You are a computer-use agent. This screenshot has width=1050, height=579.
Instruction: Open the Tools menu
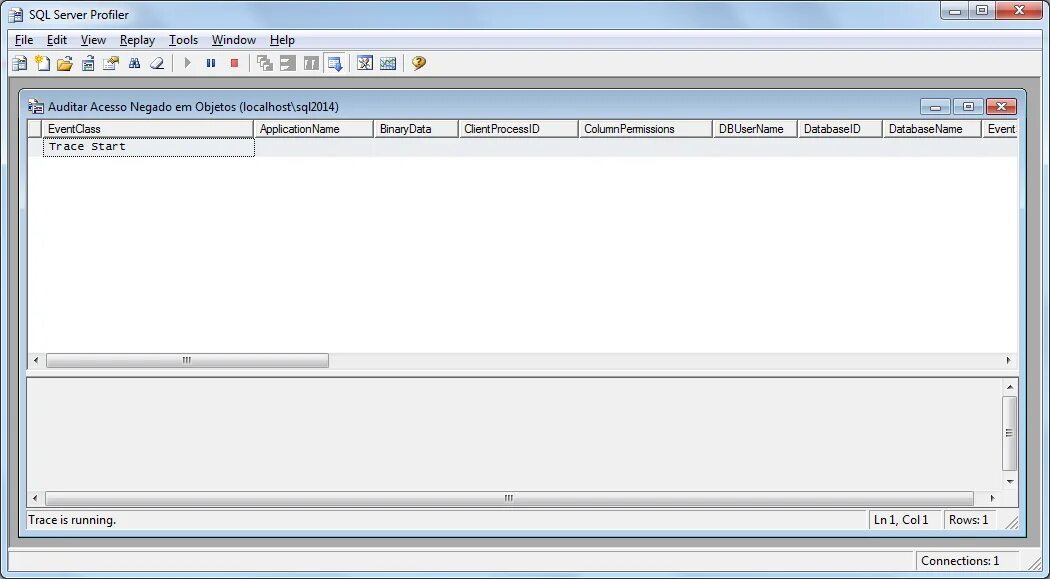coord(183,40)
